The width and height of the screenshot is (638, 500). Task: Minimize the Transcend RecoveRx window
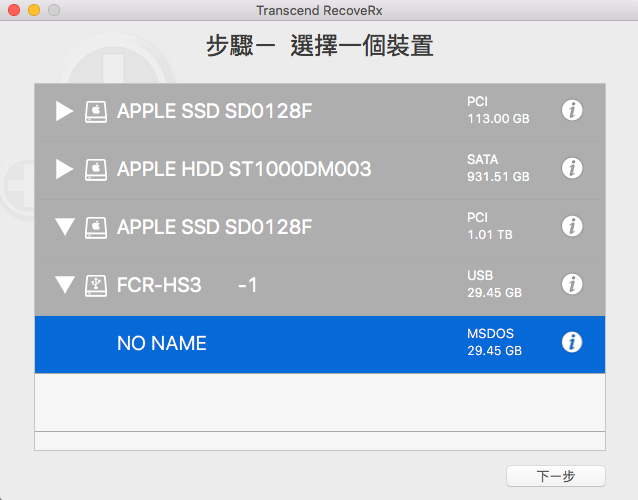pyautogui.click(x=34, y=10)
